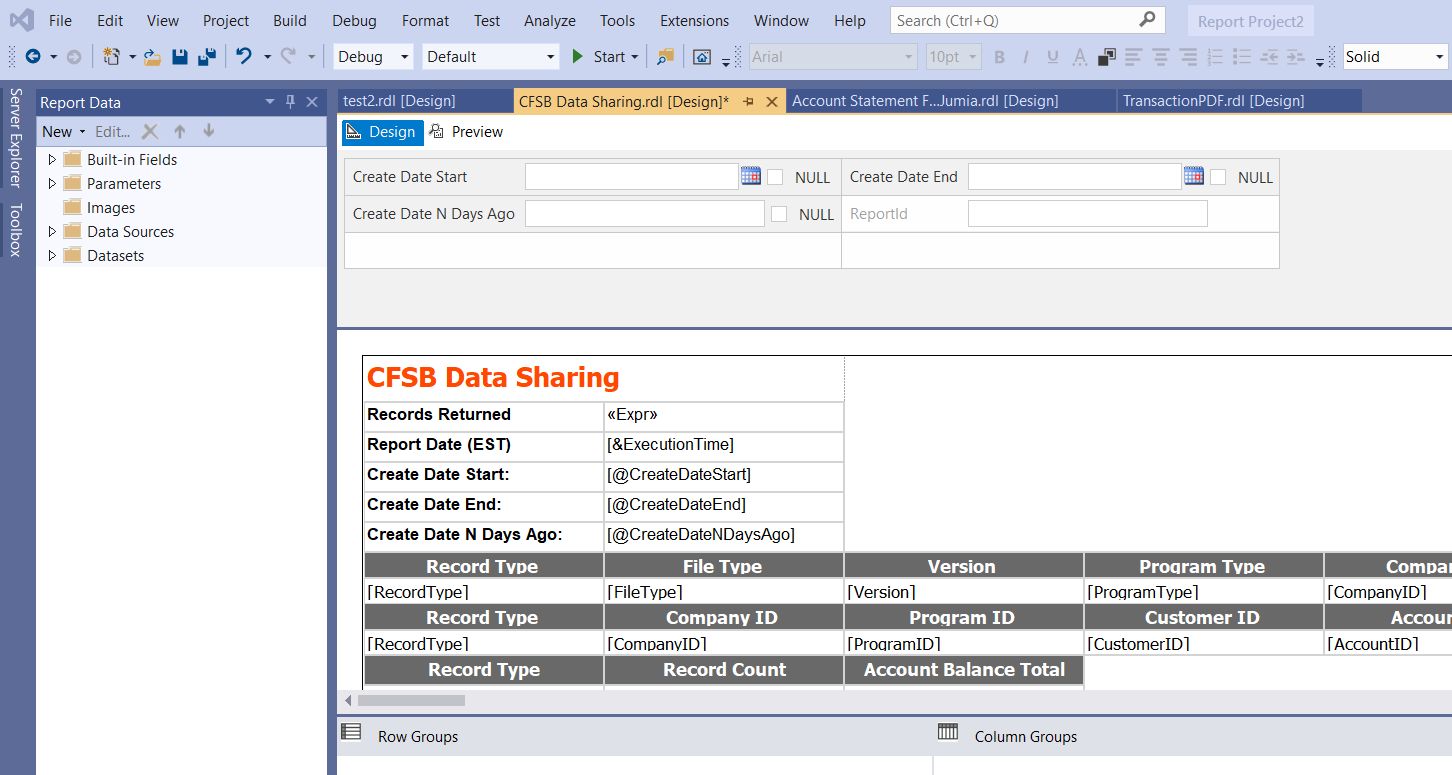Open the Report Data window options dropdown
Screen dimensions: 1452x775
269,102
